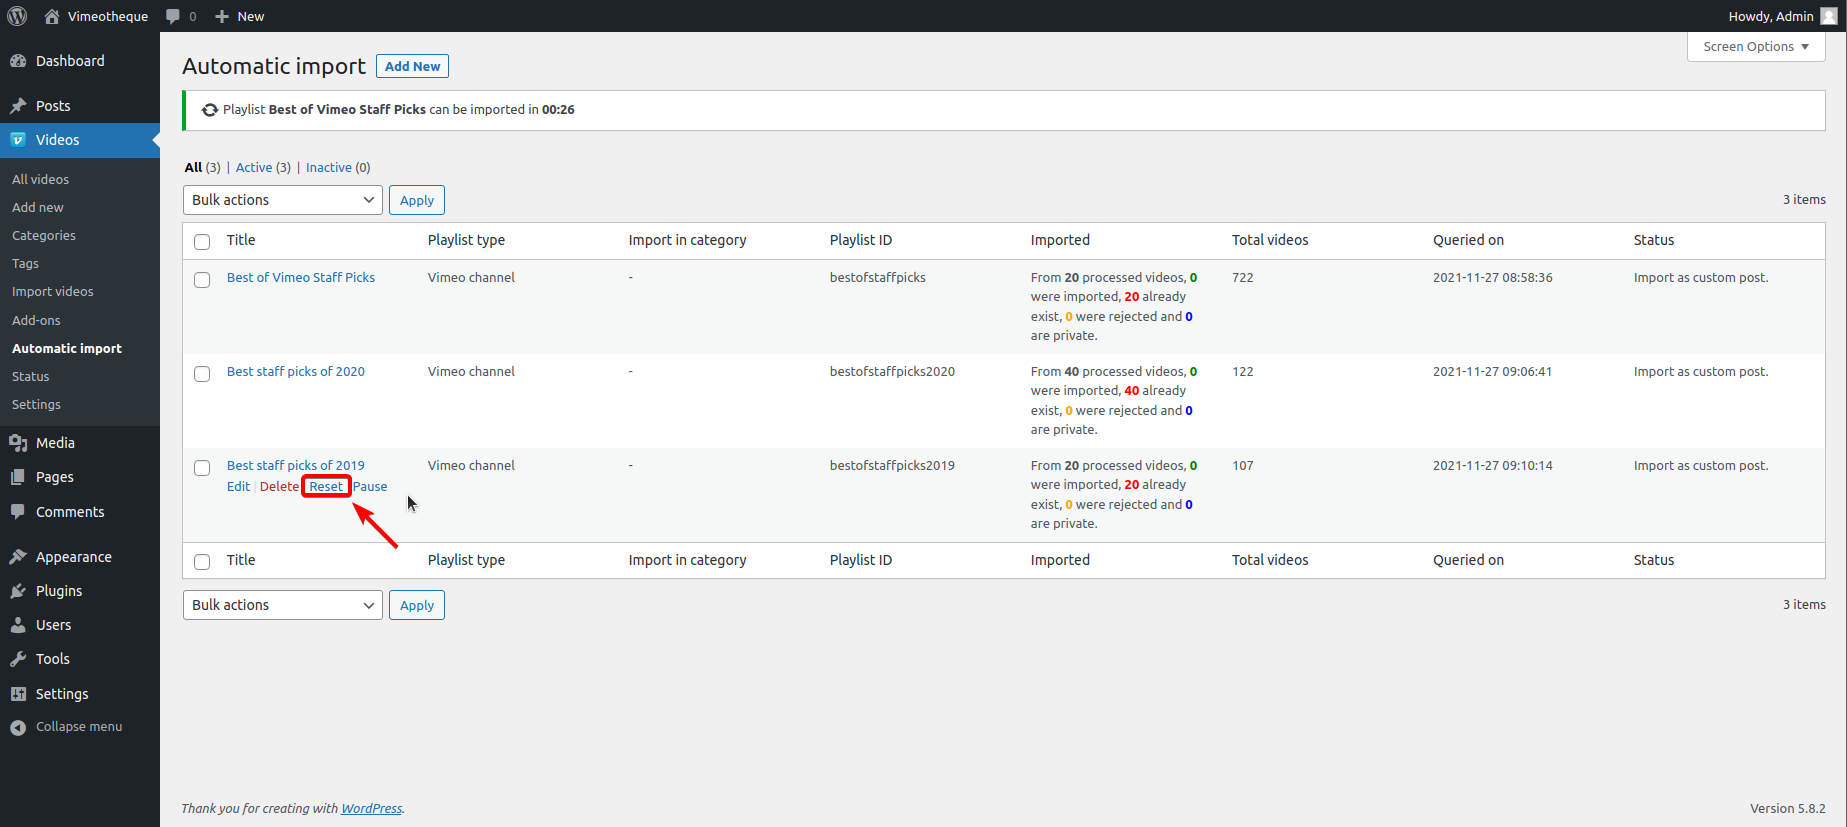
Task: Open Categories submenu item
Action: 44,235
